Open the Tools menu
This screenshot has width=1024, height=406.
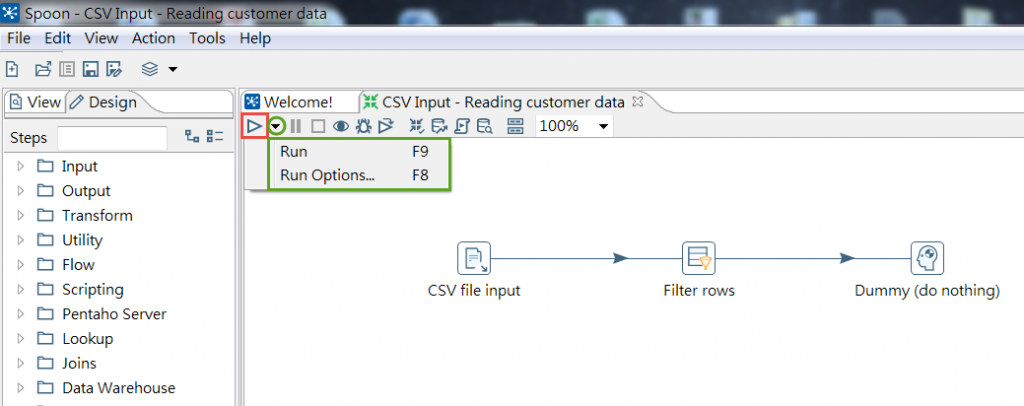click(x=207, y=39)
